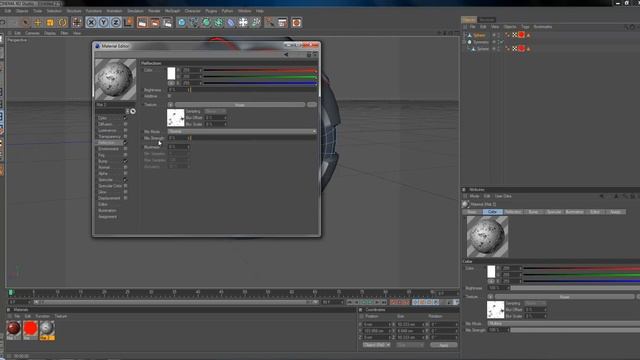Open viewport Display menu
This screenshot has width=640, height=360.
tap(50, 33)
